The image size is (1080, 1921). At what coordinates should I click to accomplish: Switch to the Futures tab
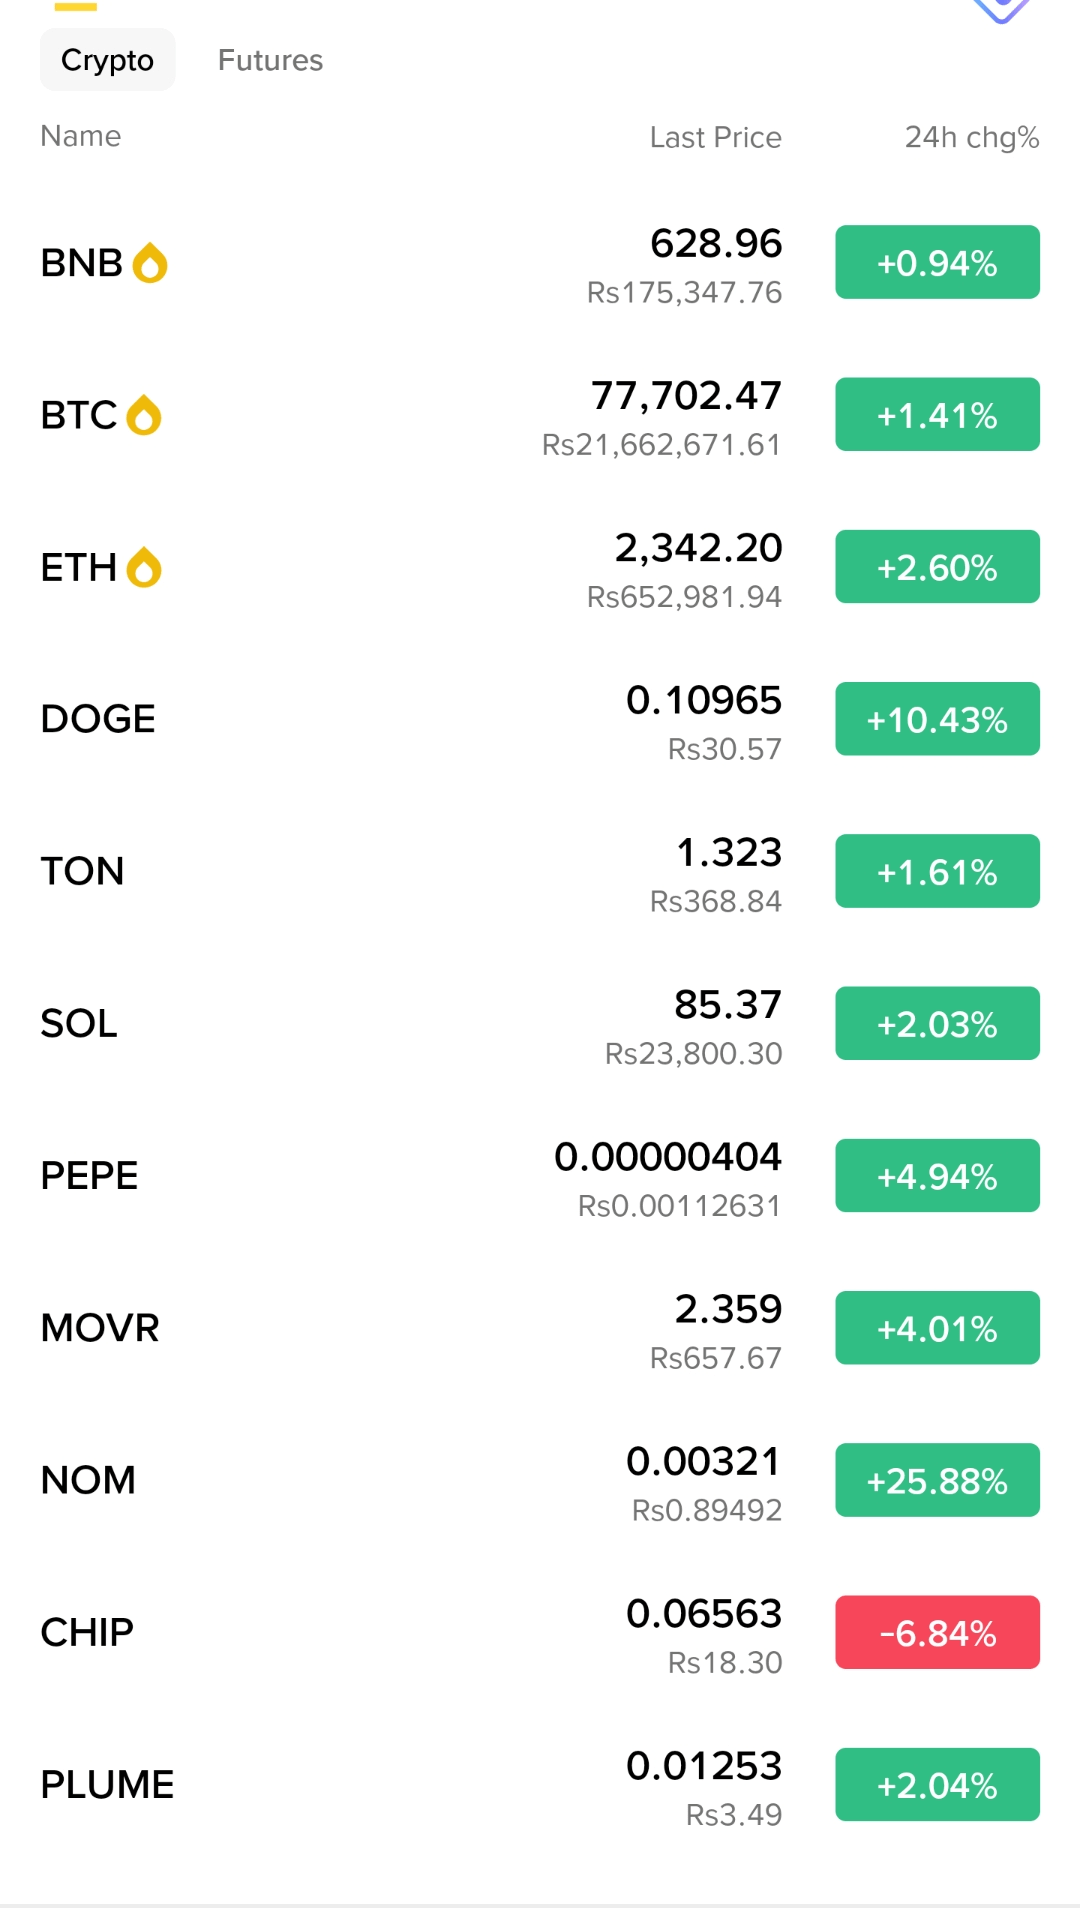[x=270, y=60]
